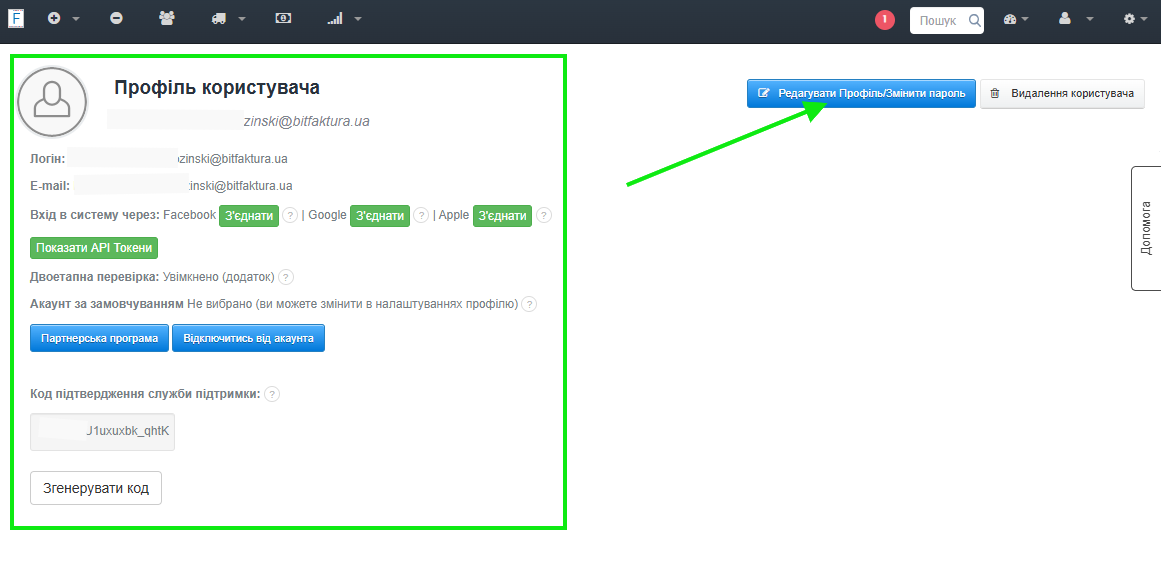Viewport: 1161px width, 561px height.
Task: Open the Допомога side tab
Action: point(1146,228)
